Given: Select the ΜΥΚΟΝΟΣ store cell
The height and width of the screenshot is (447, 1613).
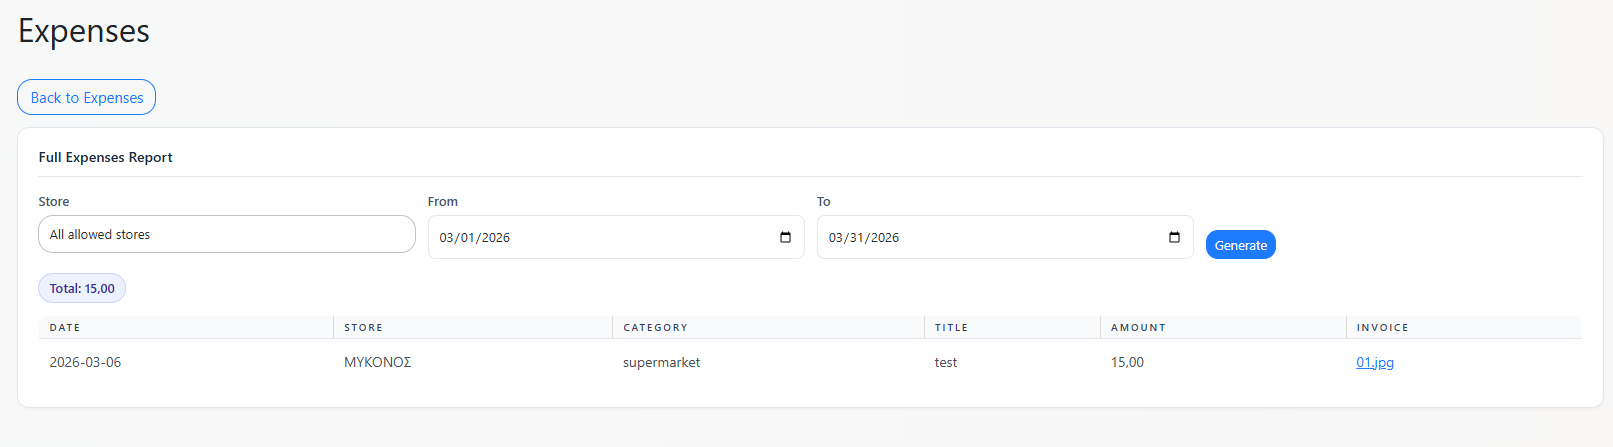Looking at the screenshot, I should click(x=377, y=362).
